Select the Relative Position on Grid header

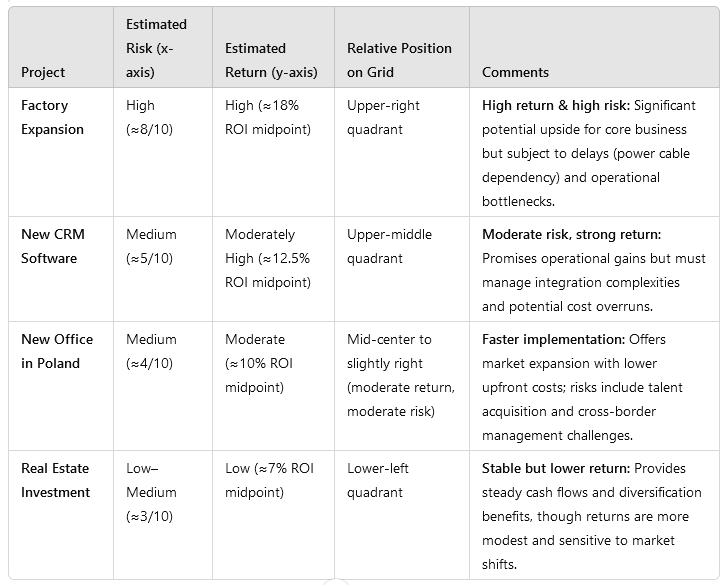pyautogui.click(x=399, y=60)
